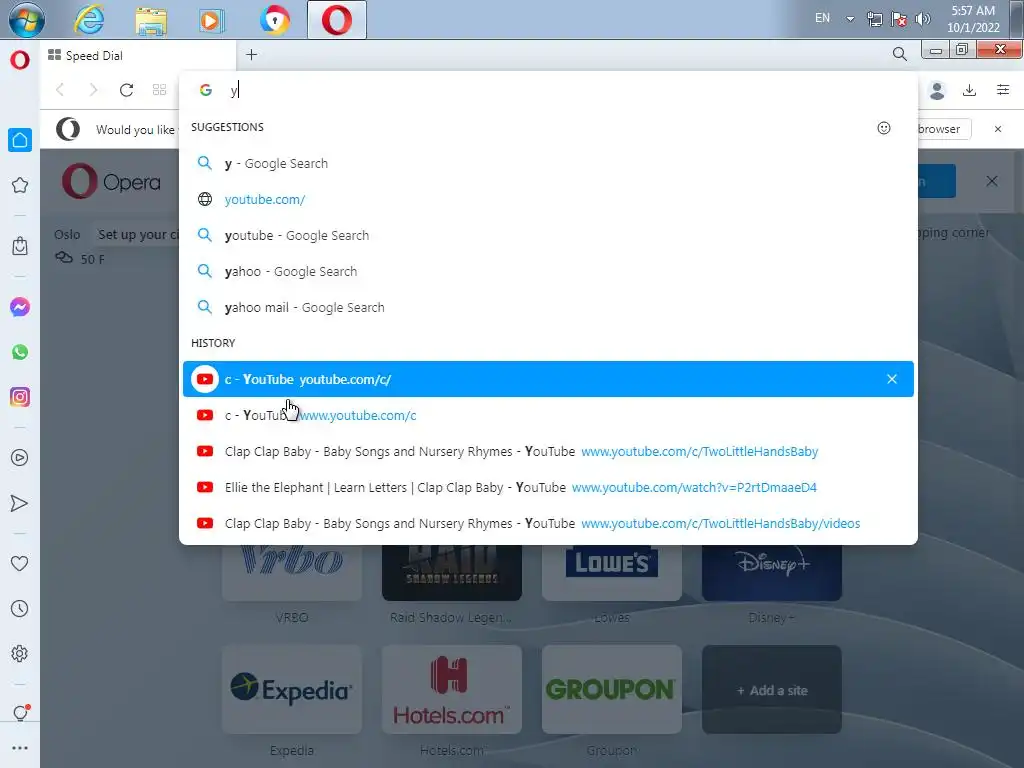This screenshot has height=768, width=1024.
Task: Open the Hotels.com speed dial tile
Action: 452,689
